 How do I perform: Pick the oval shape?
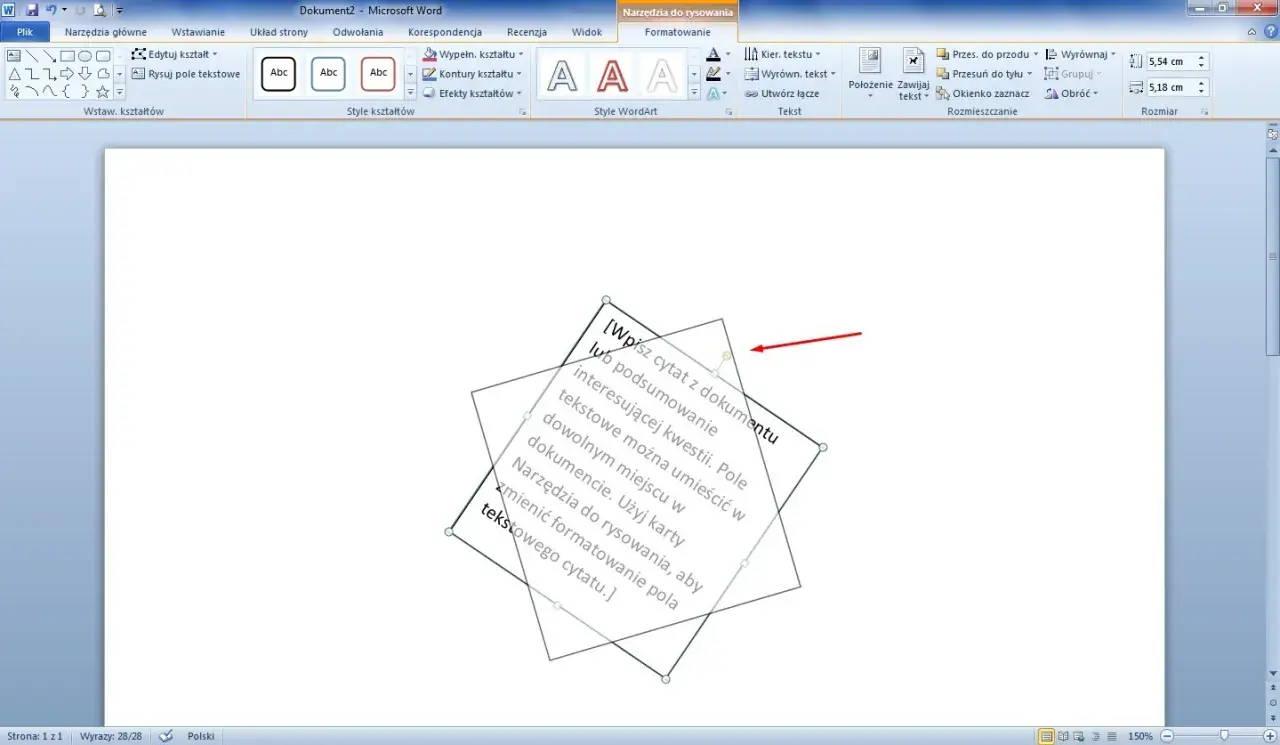click(86, 56)
